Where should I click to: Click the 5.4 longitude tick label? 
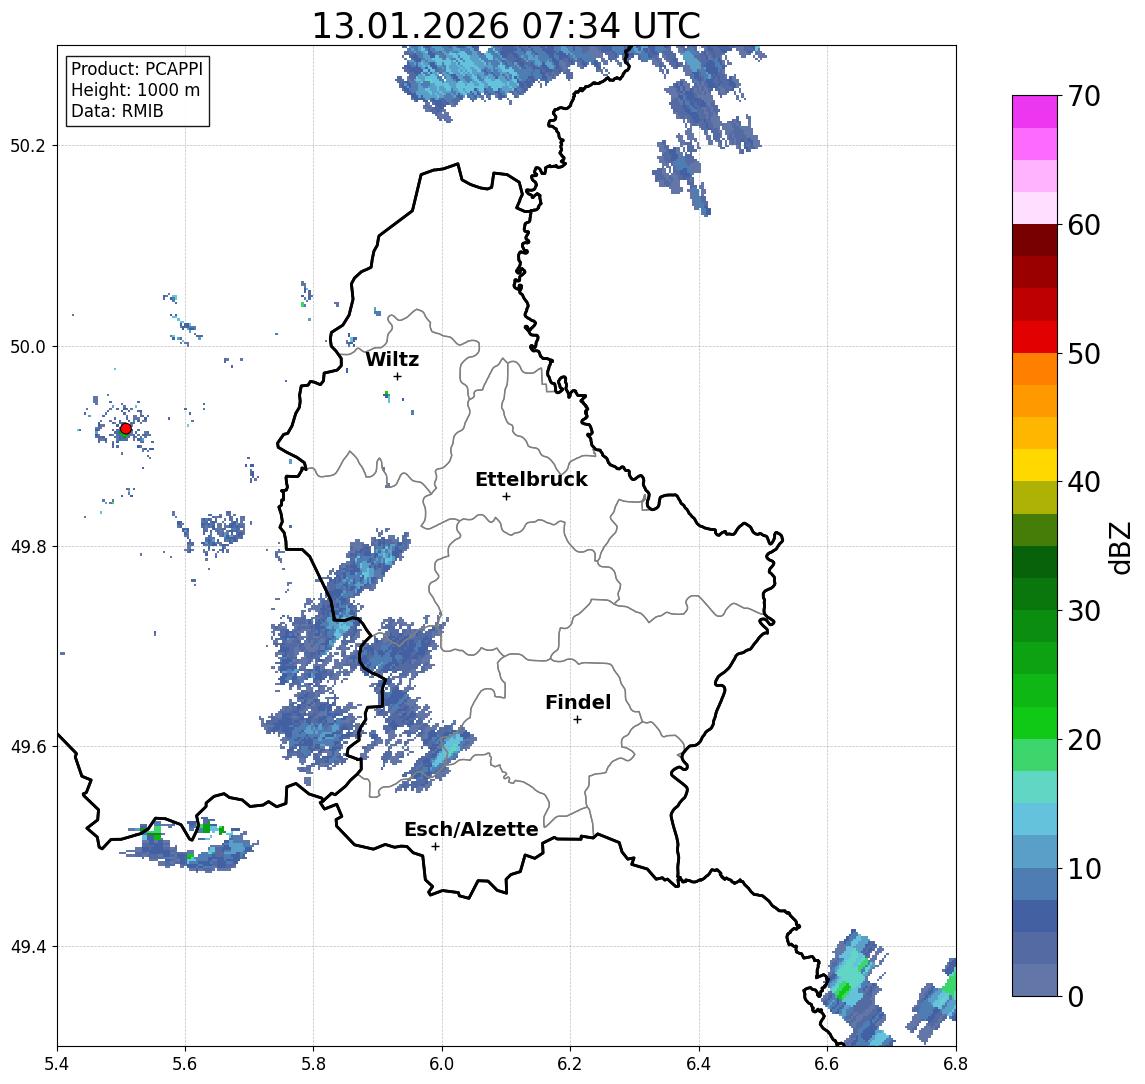coord(57,1064)
